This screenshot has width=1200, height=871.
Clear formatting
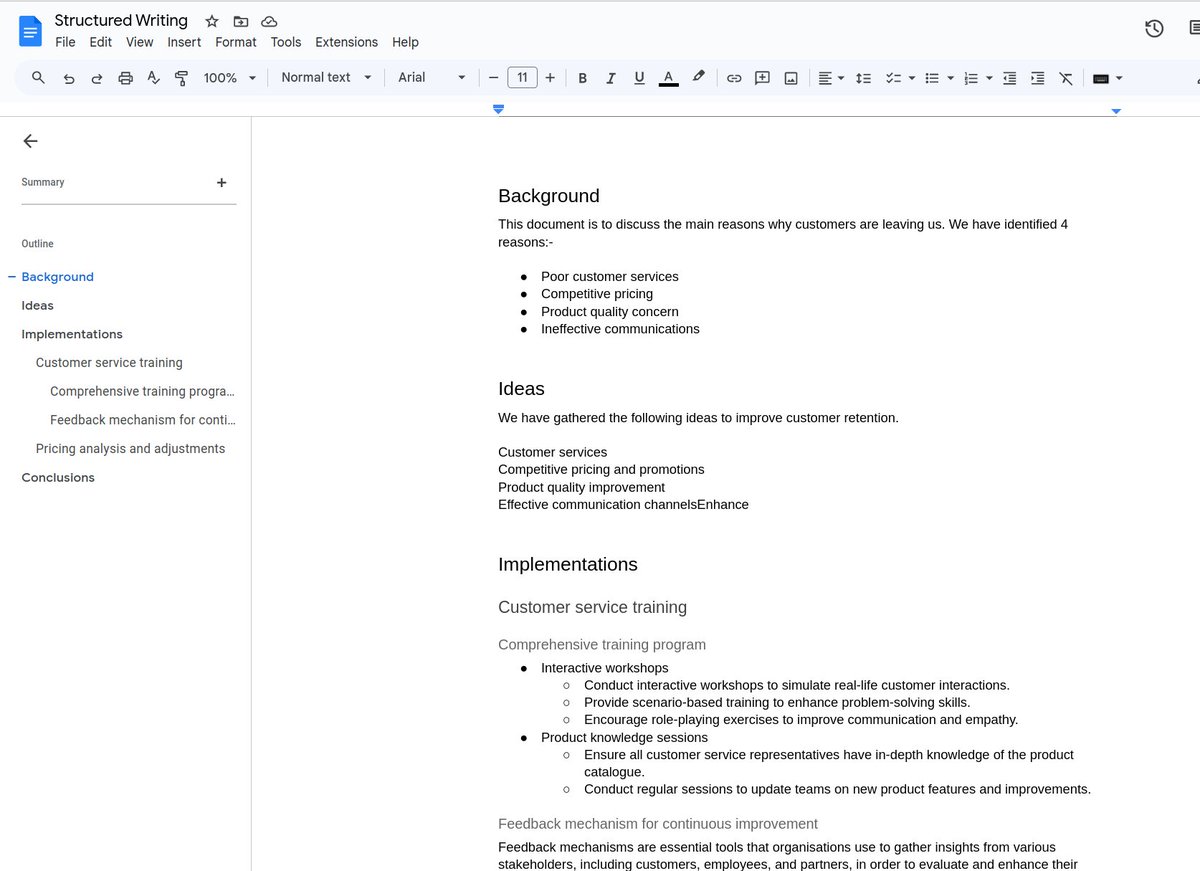[1066, 78]
